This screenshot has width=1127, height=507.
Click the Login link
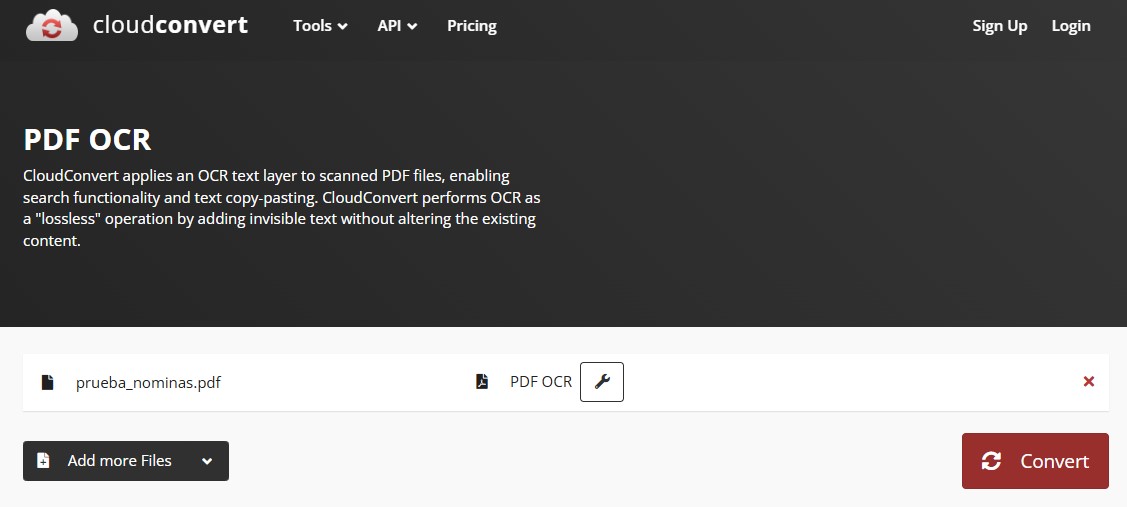(1071, 26)
